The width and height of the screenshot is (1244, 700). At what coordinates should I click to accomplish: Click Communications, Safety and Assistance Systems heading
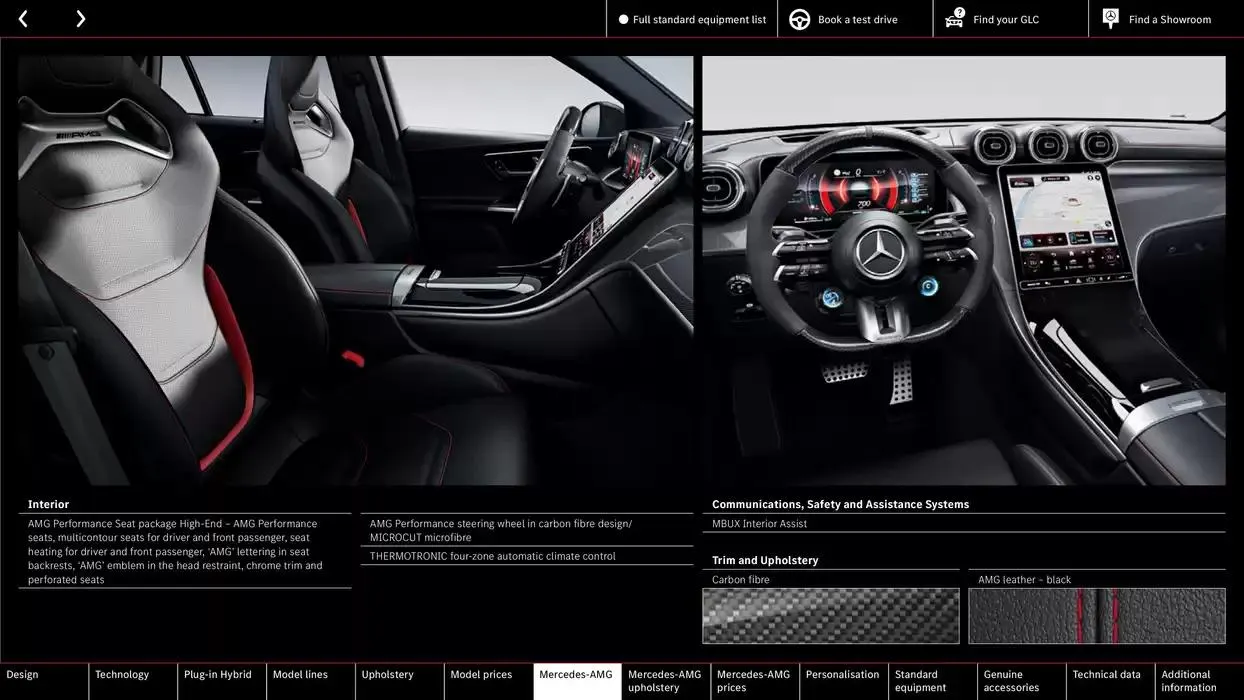(840, 504)
